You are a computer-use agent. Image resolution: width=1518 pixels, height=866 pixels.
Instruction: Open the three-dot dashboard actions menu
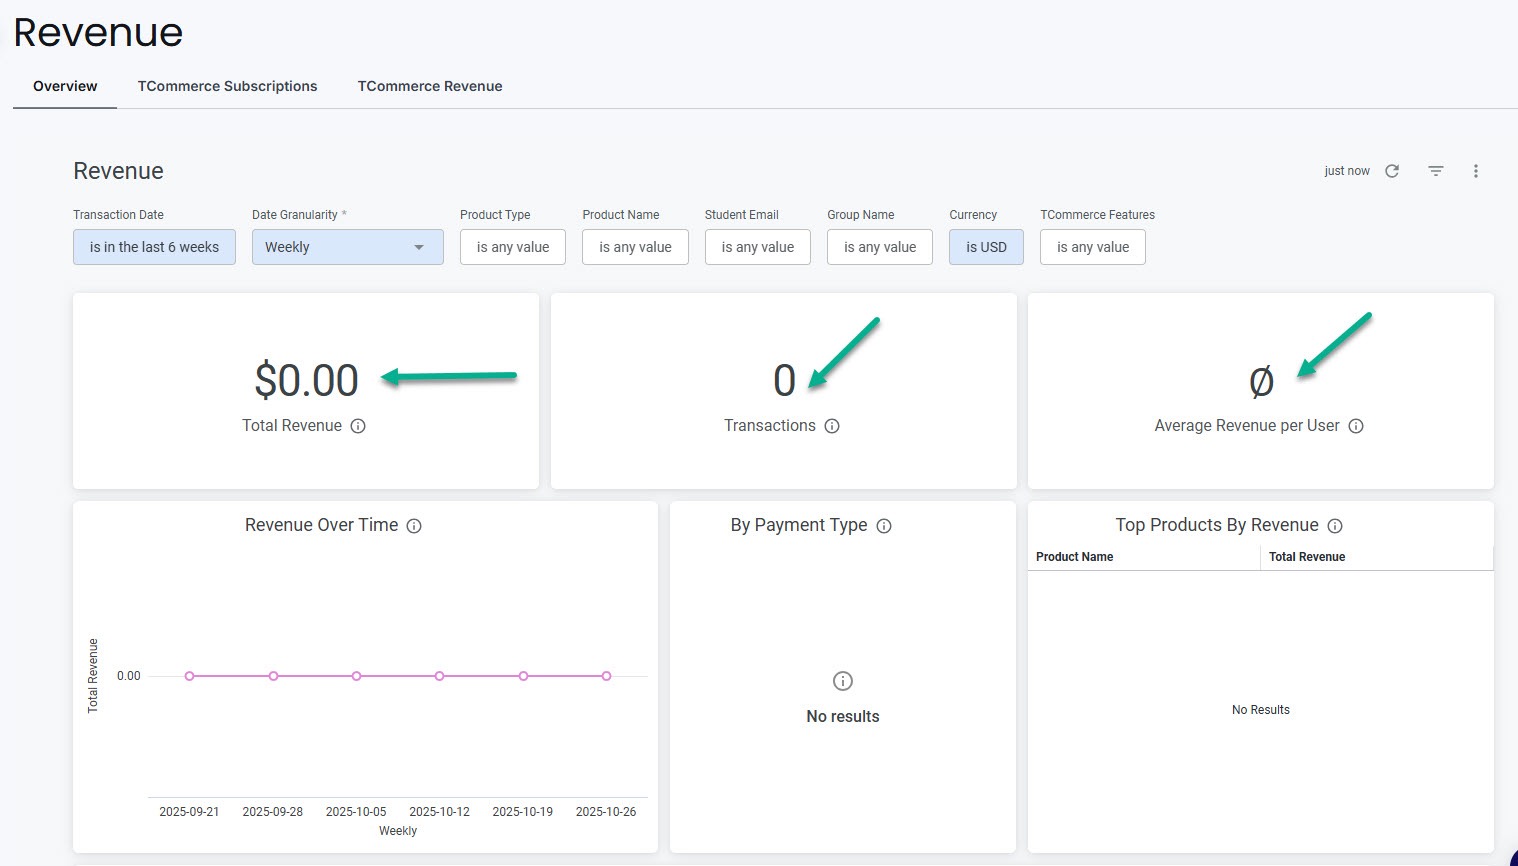(x=1476, y=171)
